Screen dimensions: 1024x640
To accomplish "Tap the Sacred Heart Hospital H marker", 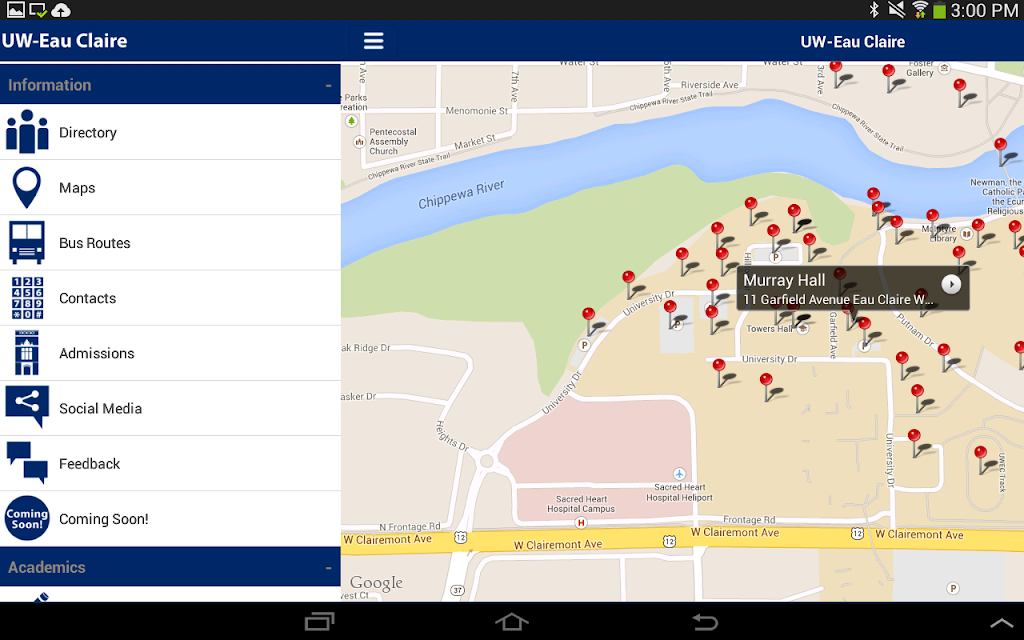I will pyautogui.click(x=581, y=522).
